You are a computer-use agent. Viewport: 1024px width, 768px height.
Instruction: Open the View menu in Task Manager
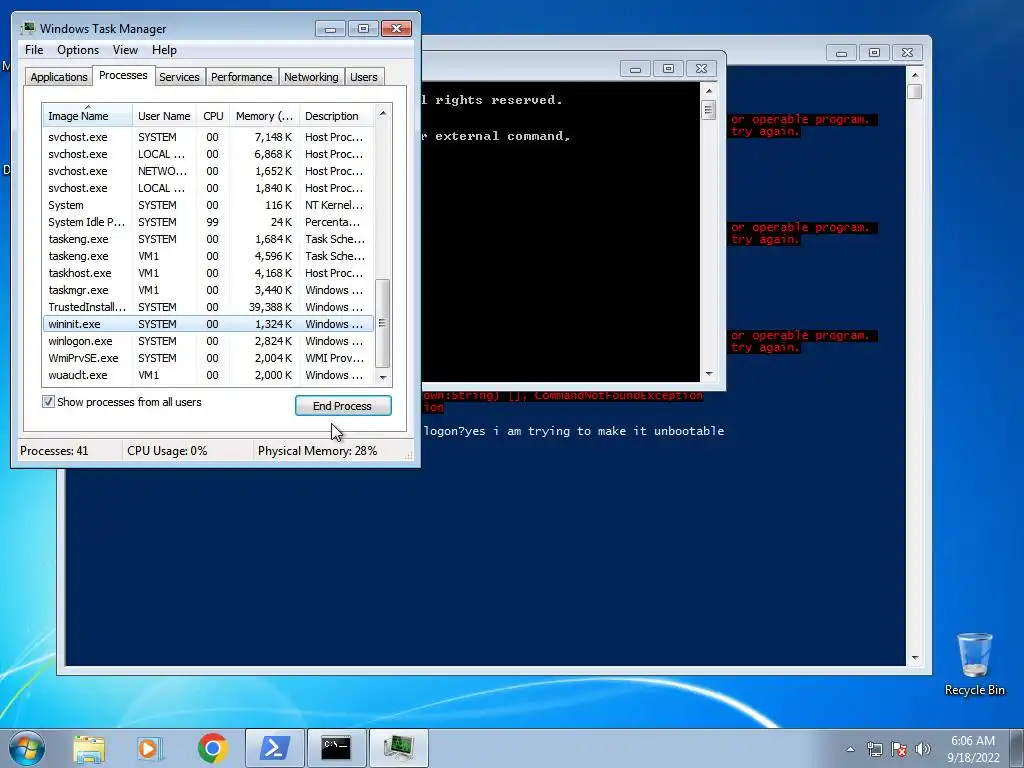[125, 50]
